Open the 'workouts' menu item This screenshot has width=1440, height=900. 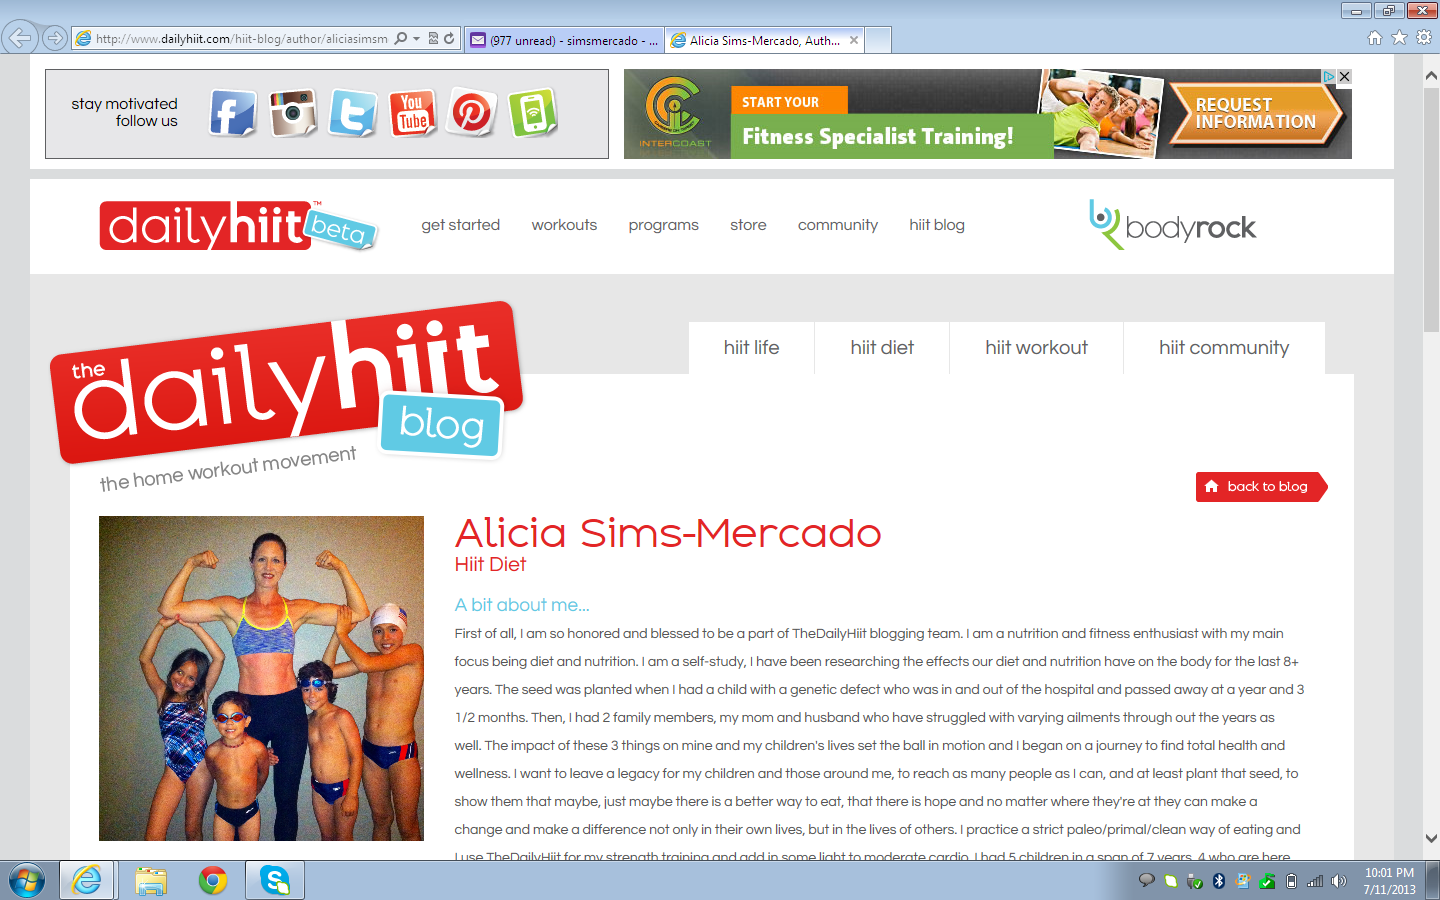coord(564,225)
